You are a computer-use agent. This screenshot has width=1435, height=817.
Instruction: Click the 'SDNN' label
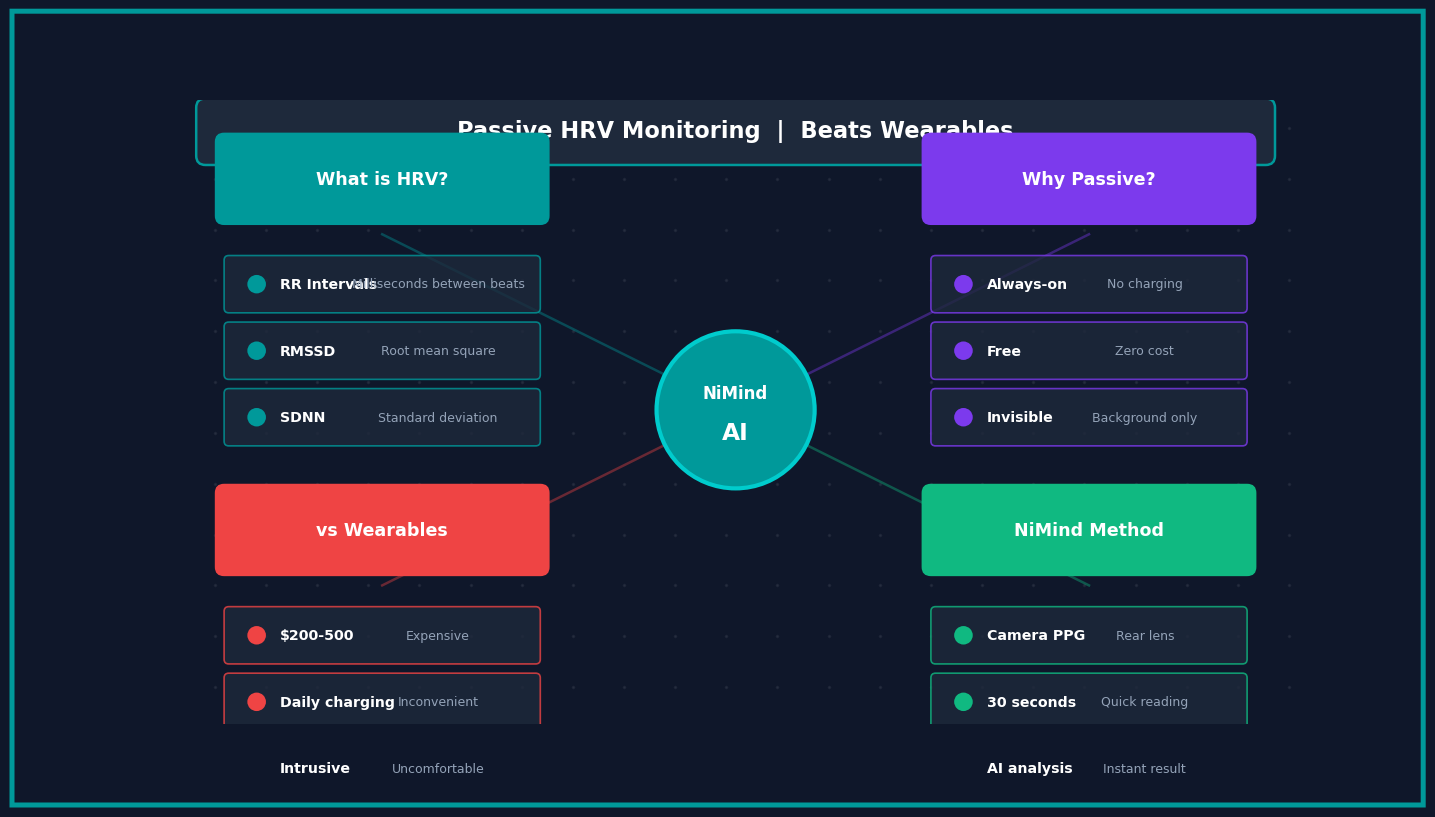[302, 418]
